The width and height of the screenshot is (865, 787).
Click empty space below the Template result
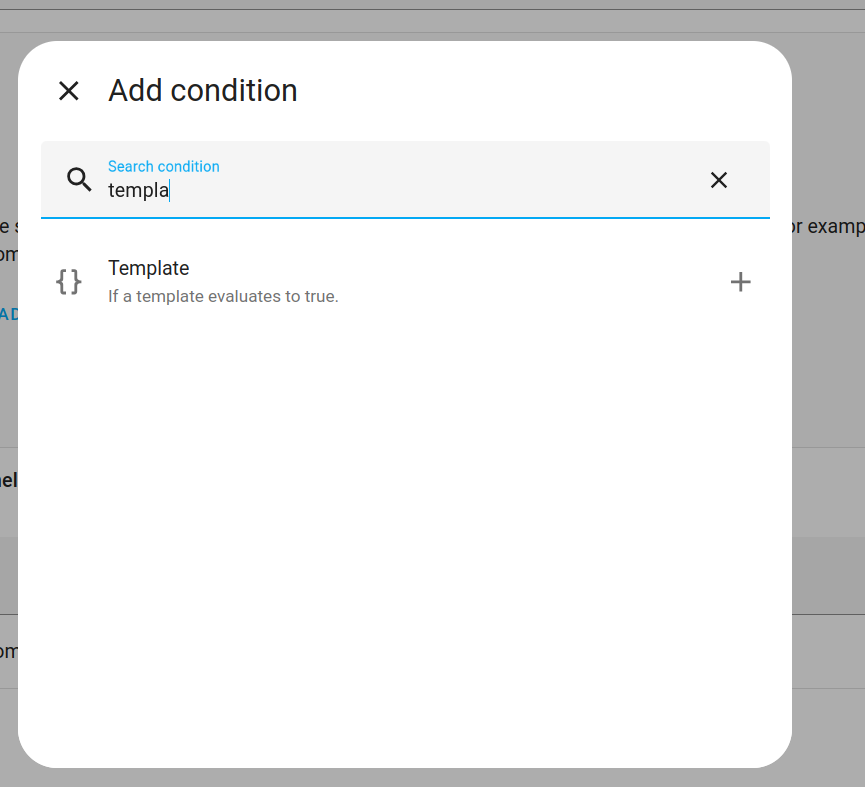(x=400, y=500)
